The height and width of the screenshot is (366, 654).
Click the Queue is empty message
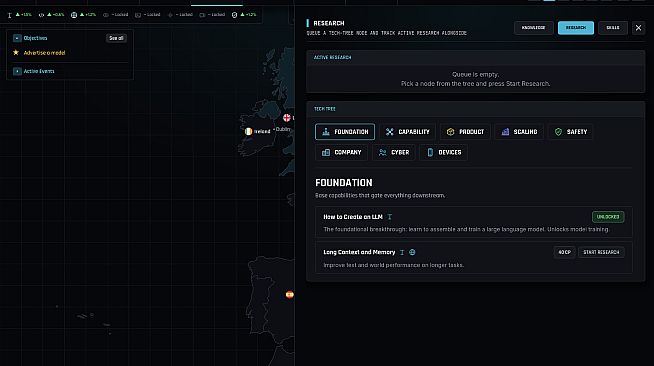[475, 75]
